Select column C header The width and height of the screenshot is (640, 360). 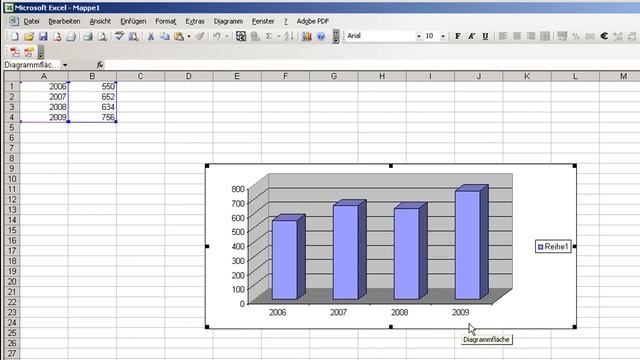click(x=140, y=76)
